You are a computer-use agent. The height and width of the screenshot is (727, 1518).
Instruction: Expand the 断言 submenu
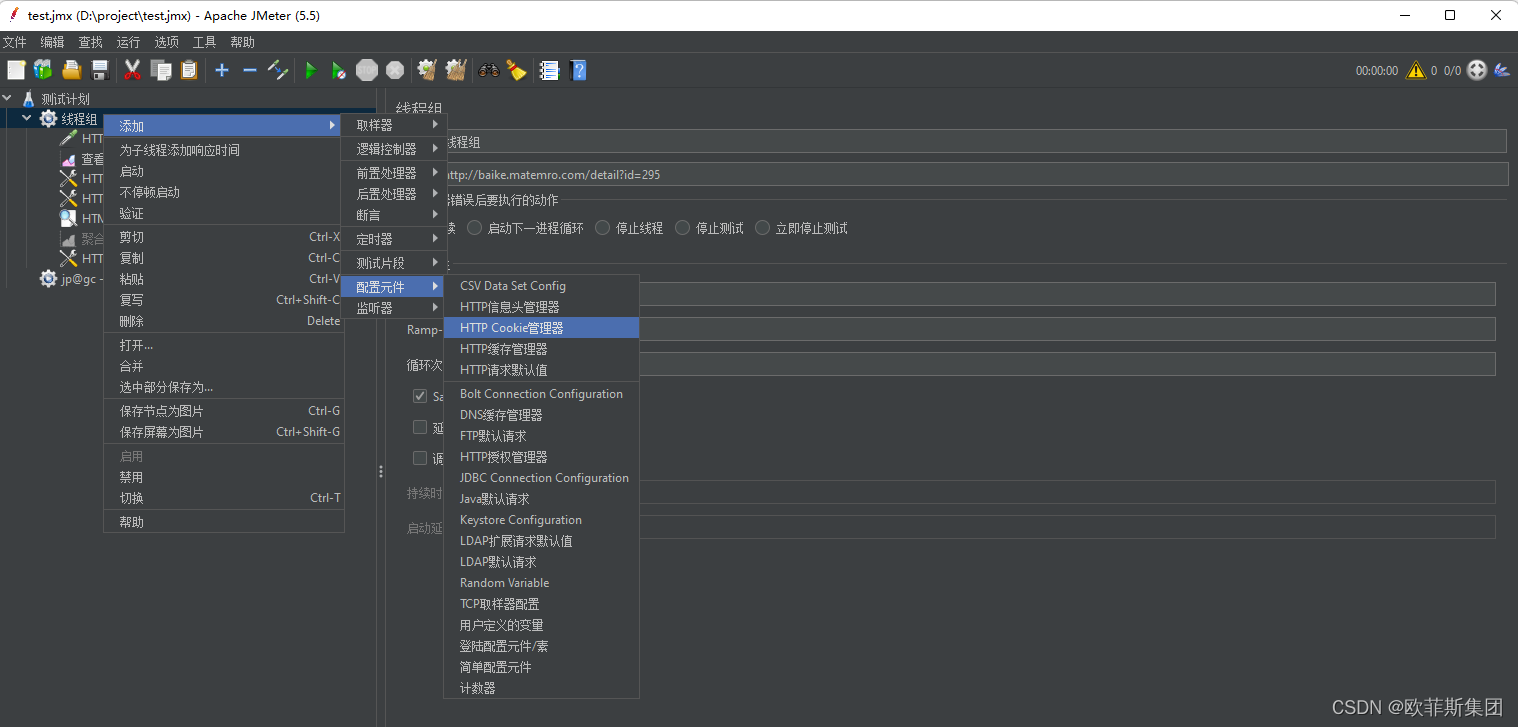(x=392, y=215)
